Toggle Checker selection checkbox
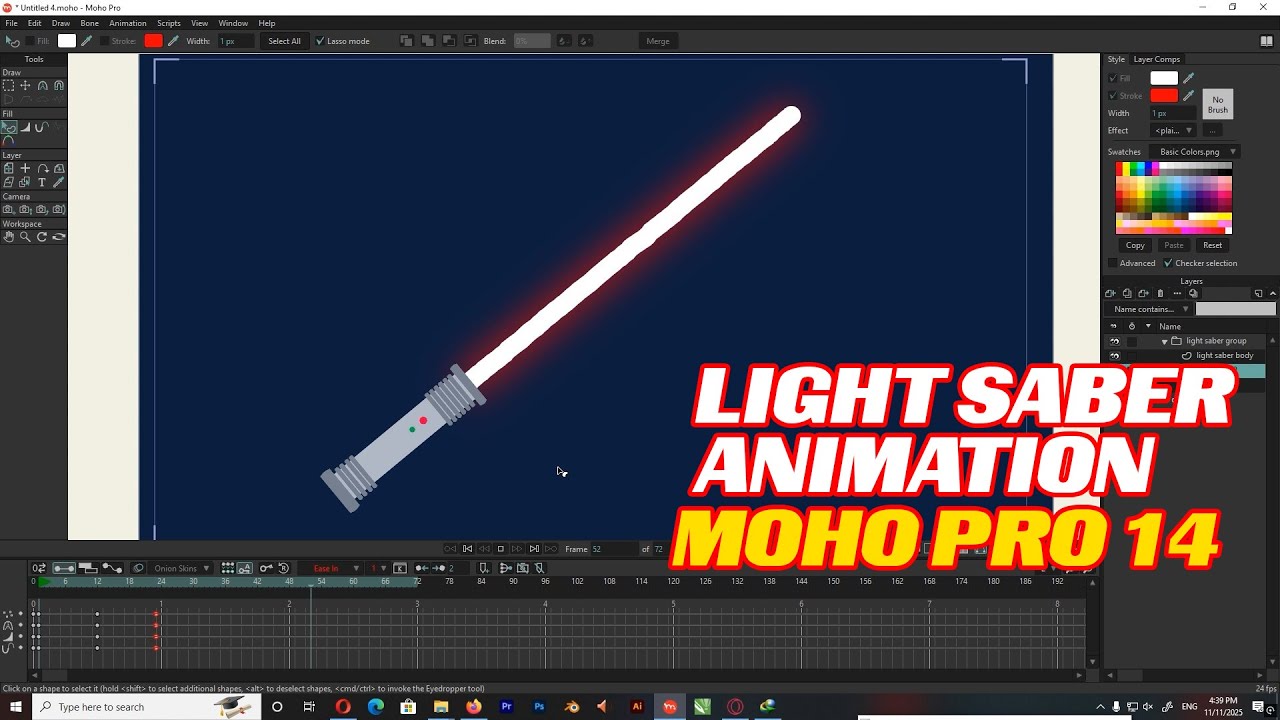Viewport: 1280px width, 720px height. coord(1168,263)
